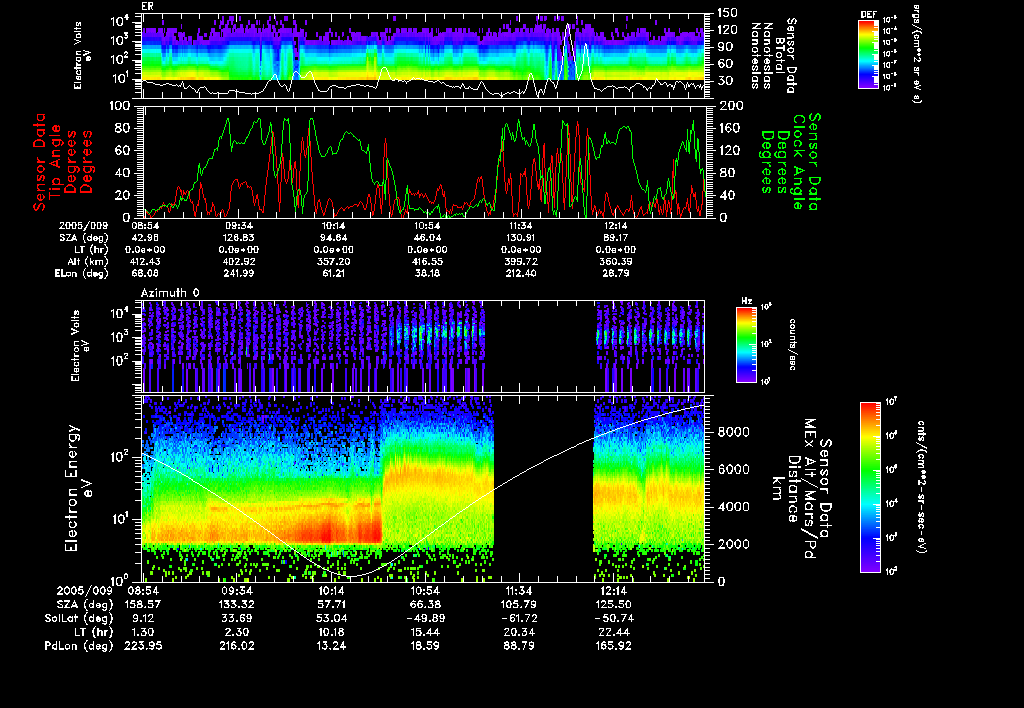1024x708 pixels.
Task: Click the SZA value 105.79
Action: coord(519,605)
